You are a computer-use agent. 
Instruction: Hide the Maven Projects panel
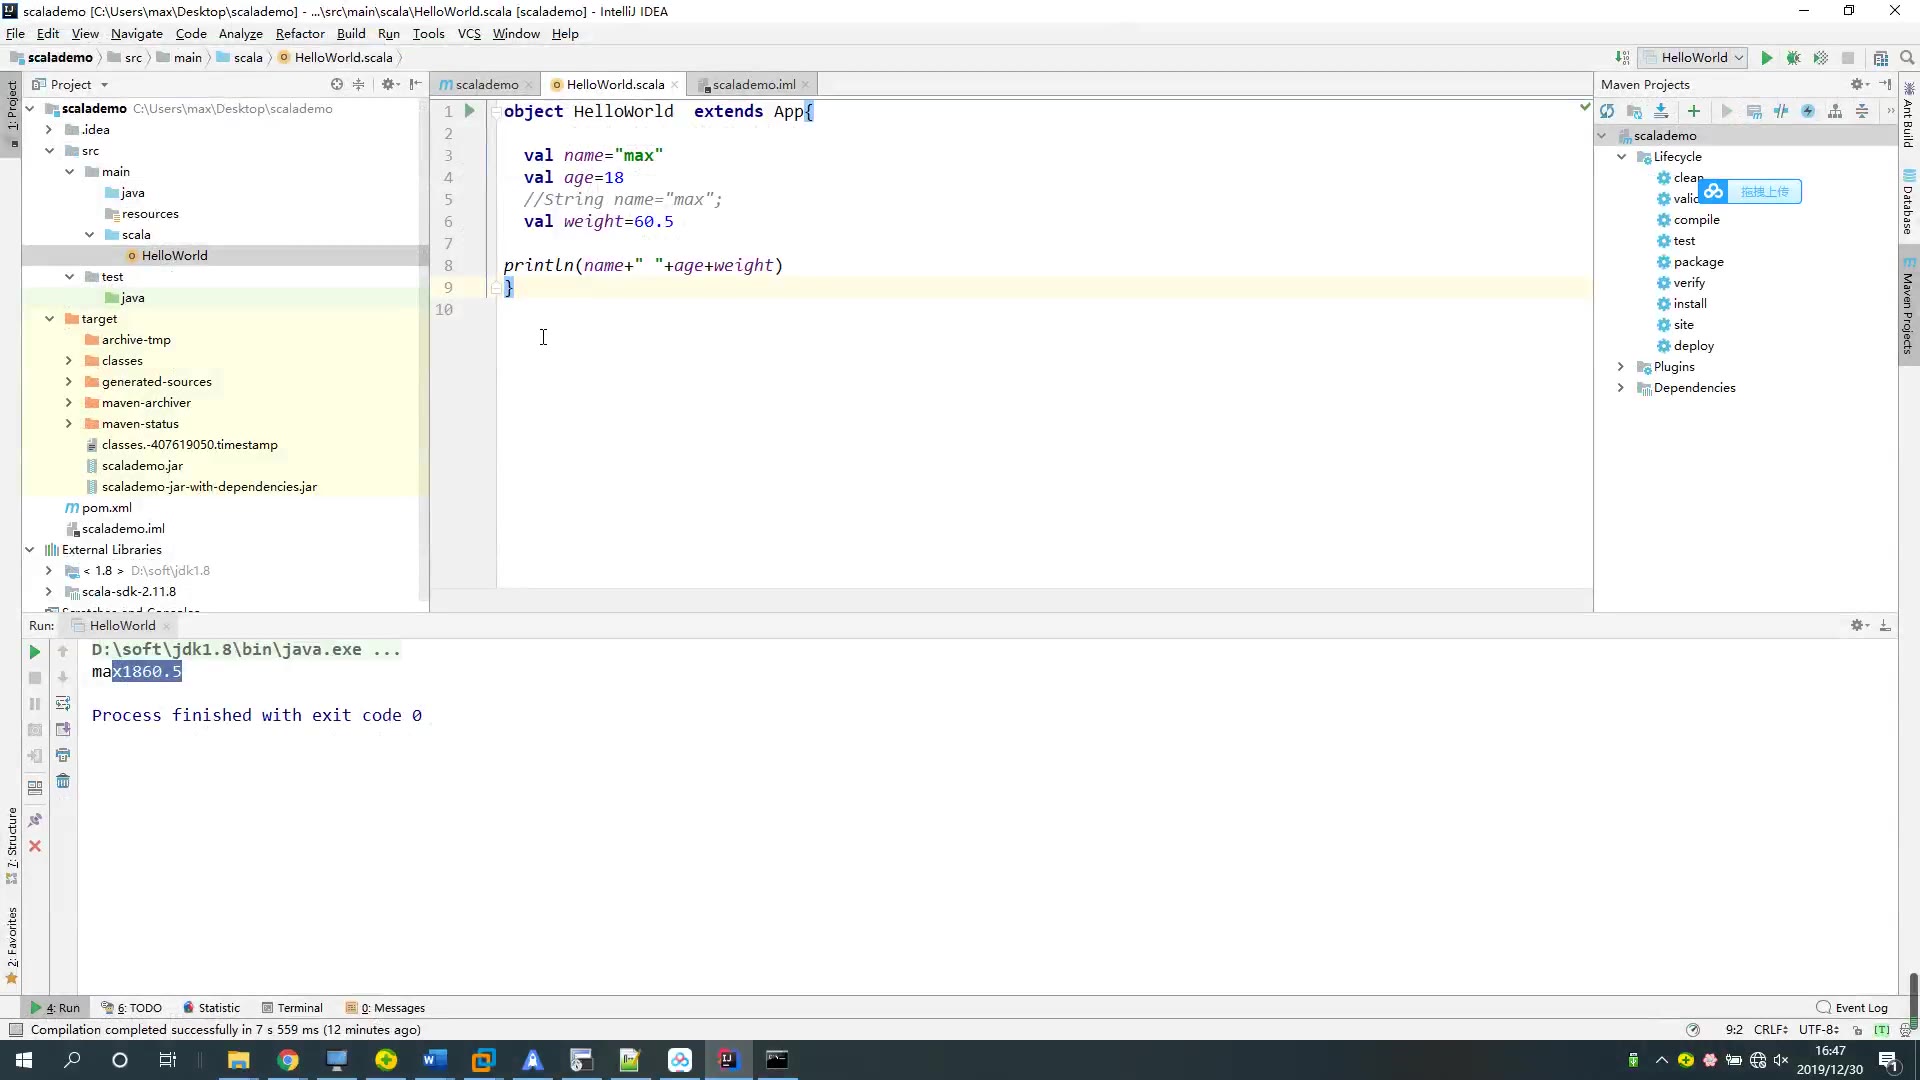click(x=1885, y=85)
